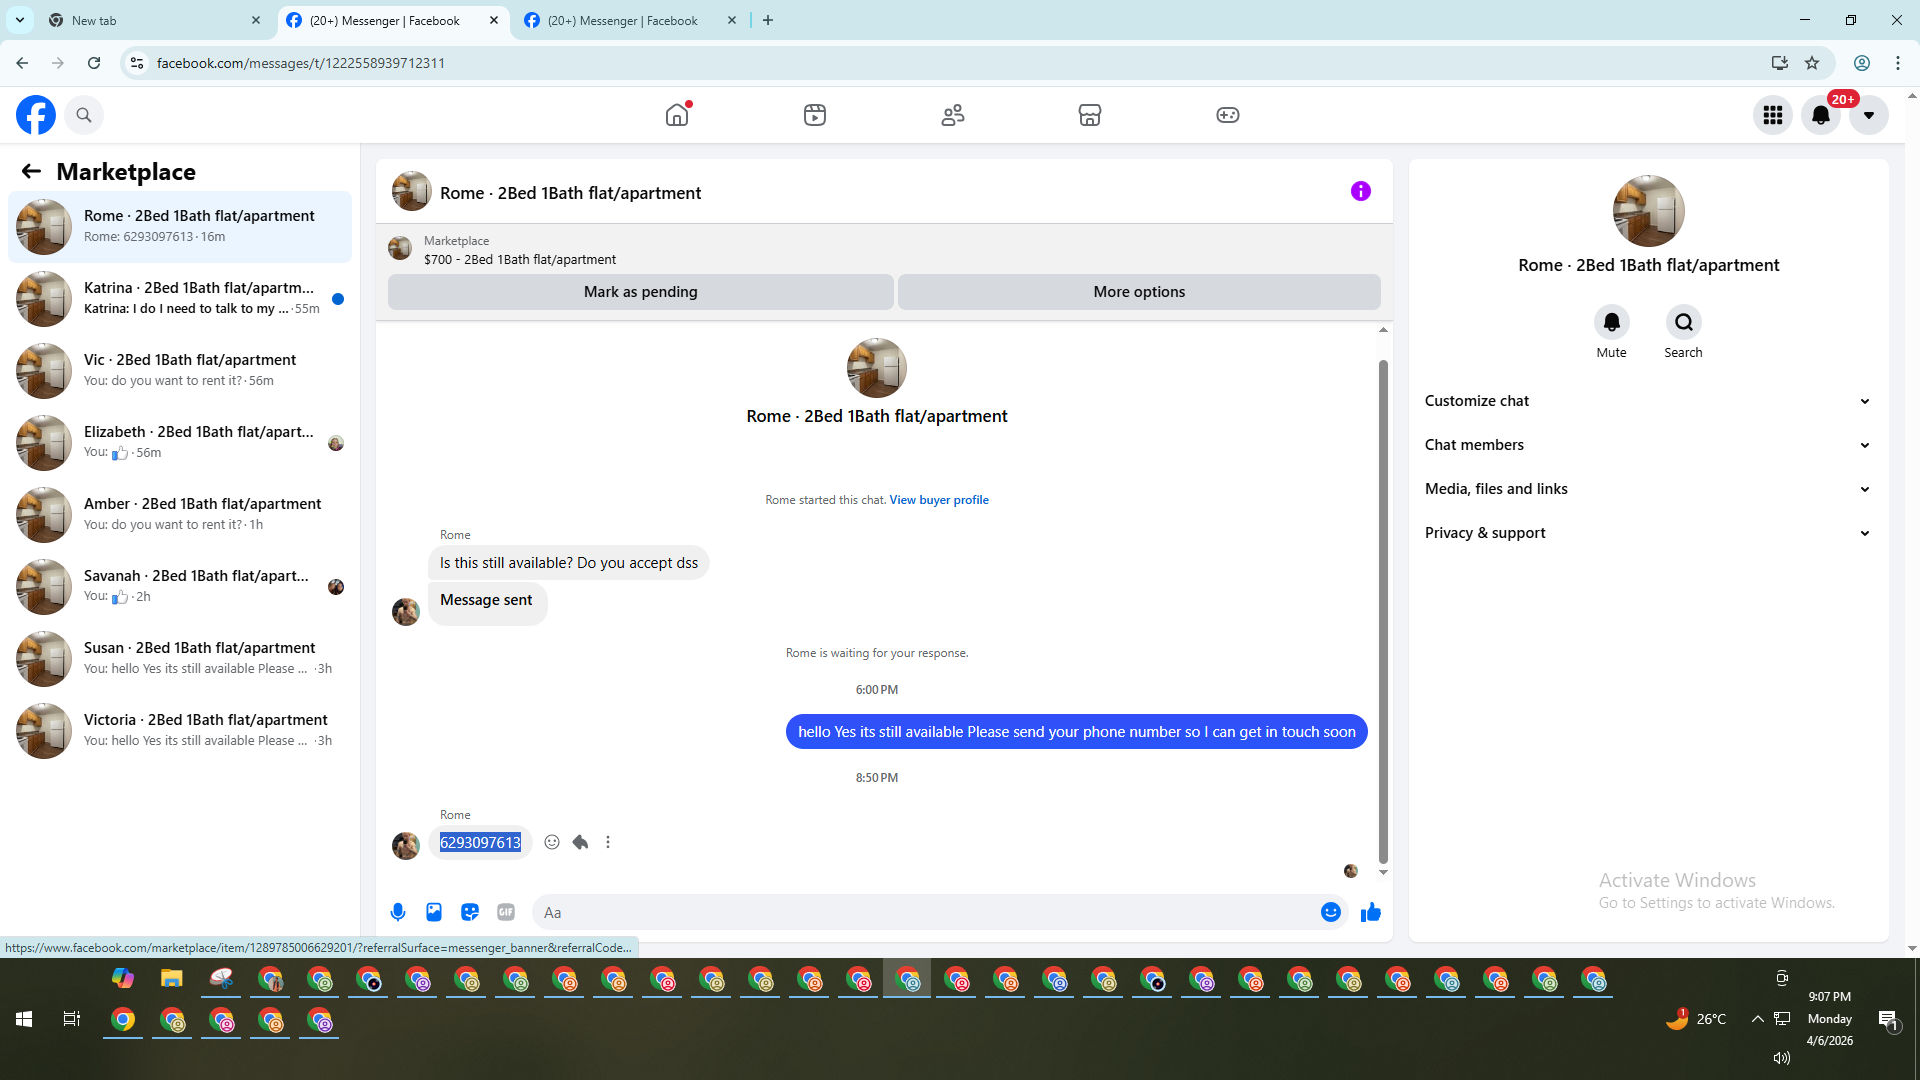Switch to the New tab browser tab
The width and height of the screenshot is (1920, 1080).
(x=155, y=20)
